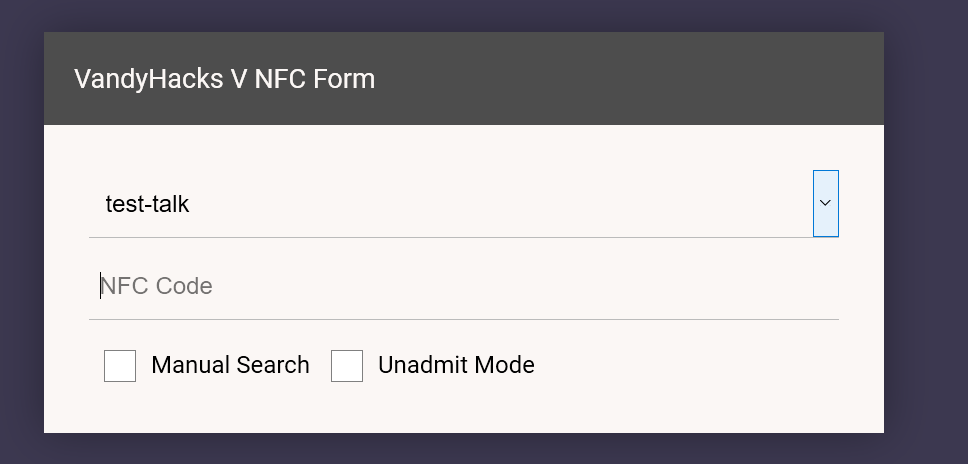Check the square box before Unadmit Mode
This screenshot has width=968, height=464.
347,366
